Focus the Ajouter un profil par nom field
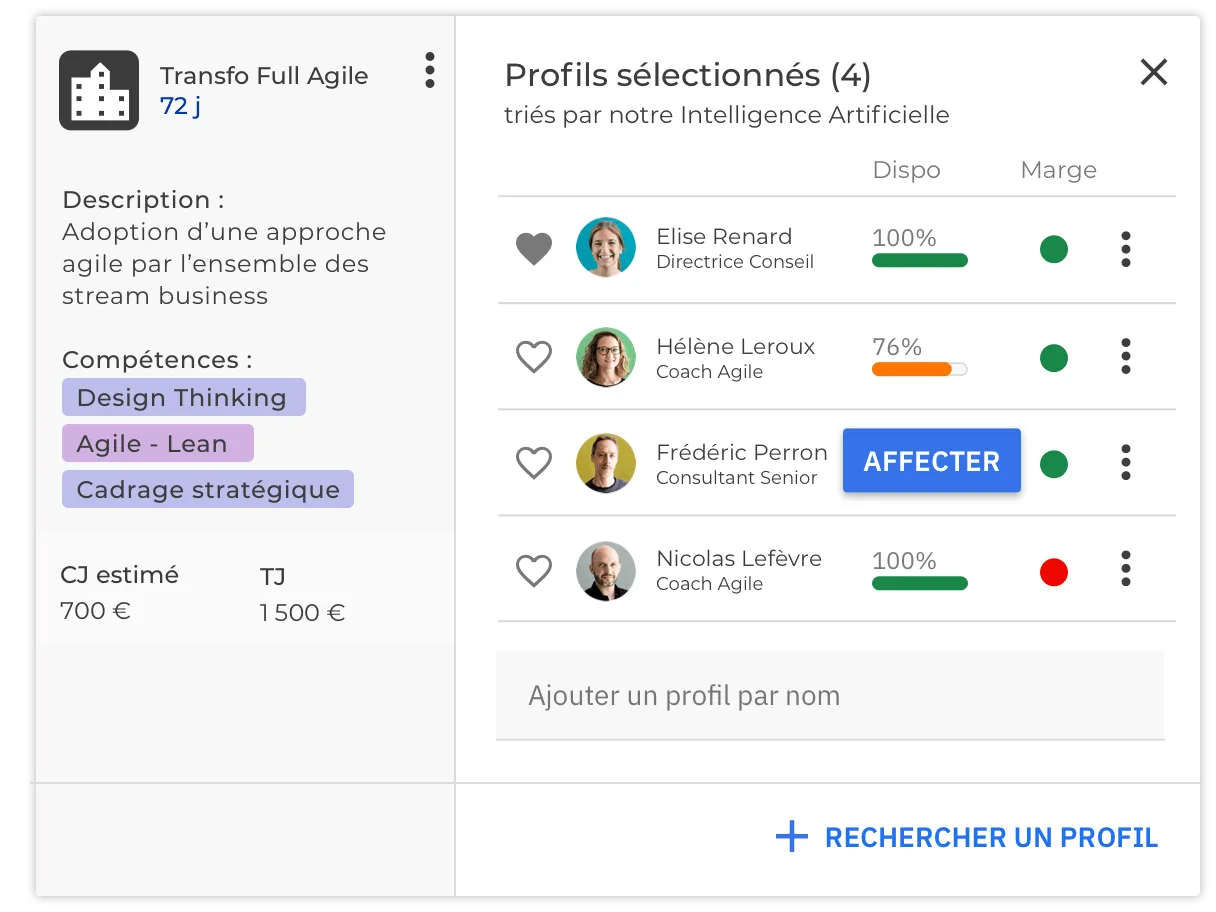The image size is (1216, 912). click(x=830, y=696)
